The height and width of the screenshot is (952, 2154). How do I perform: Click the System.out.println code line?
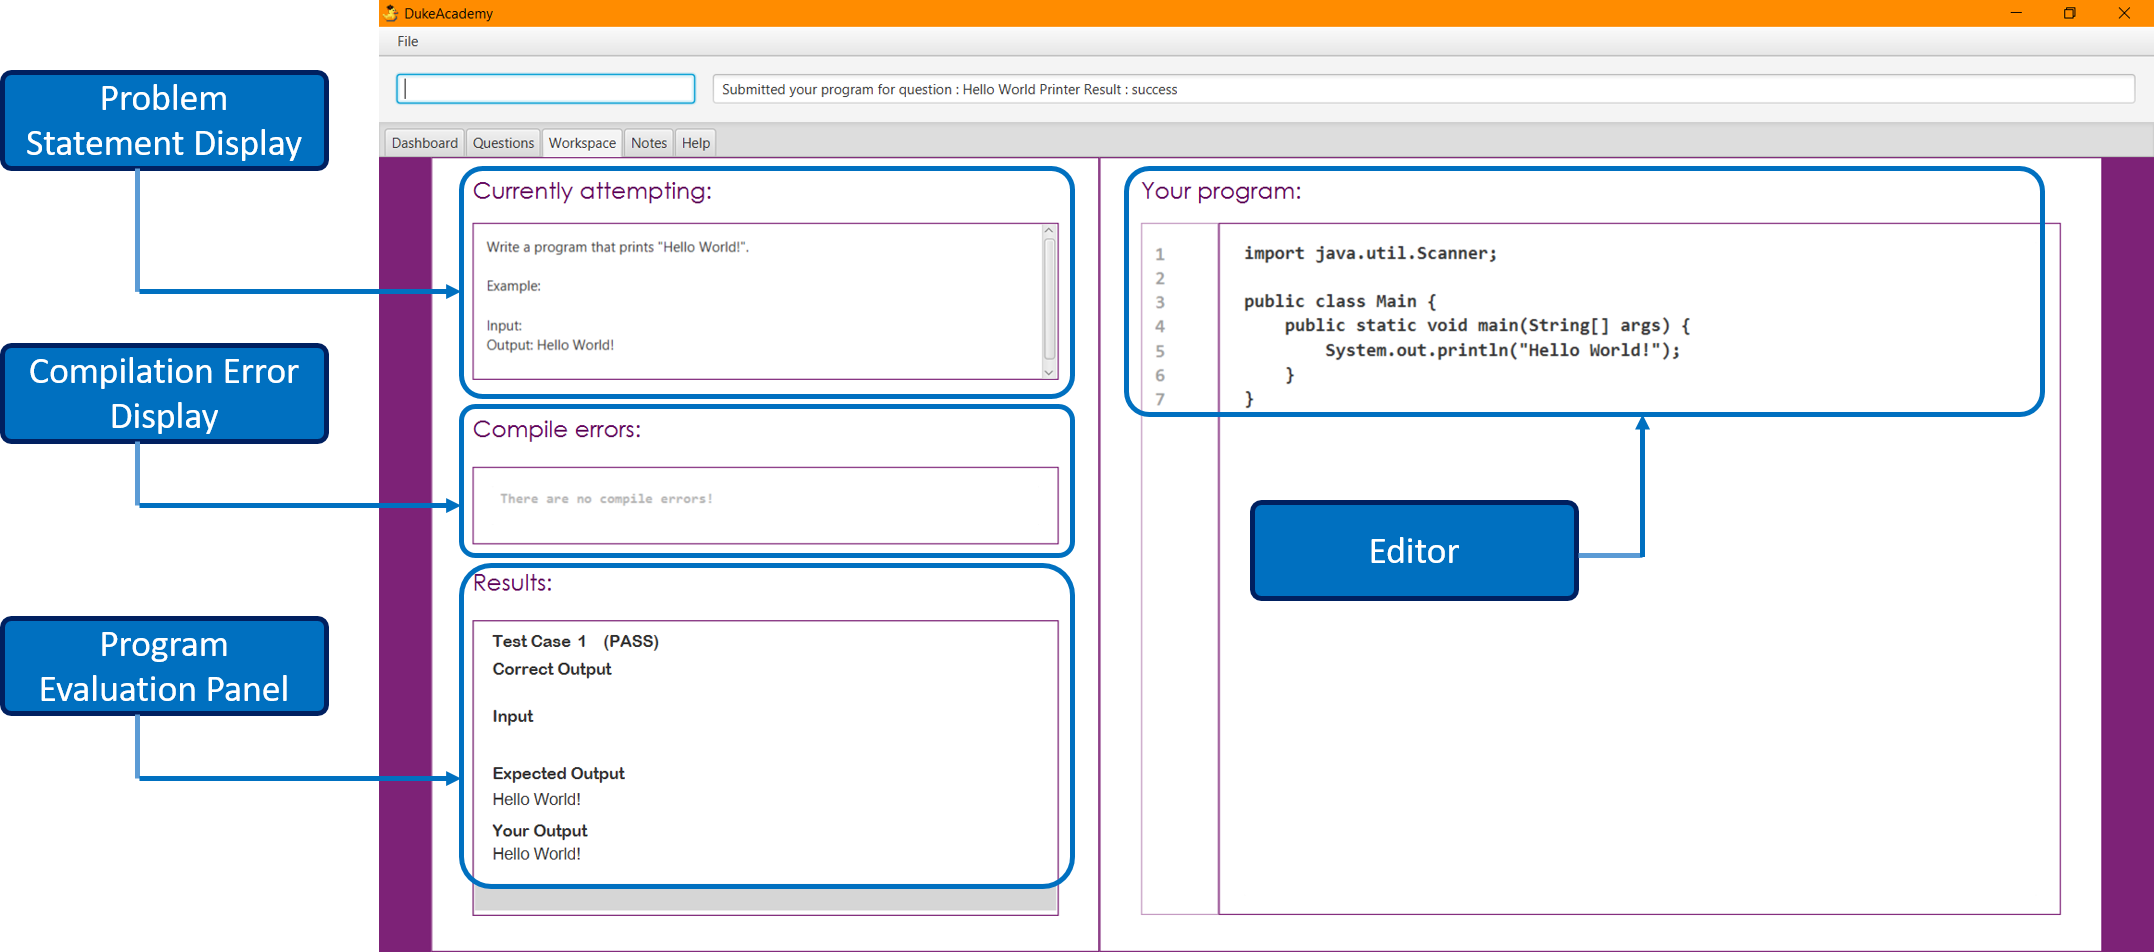tap(1502, 350)
